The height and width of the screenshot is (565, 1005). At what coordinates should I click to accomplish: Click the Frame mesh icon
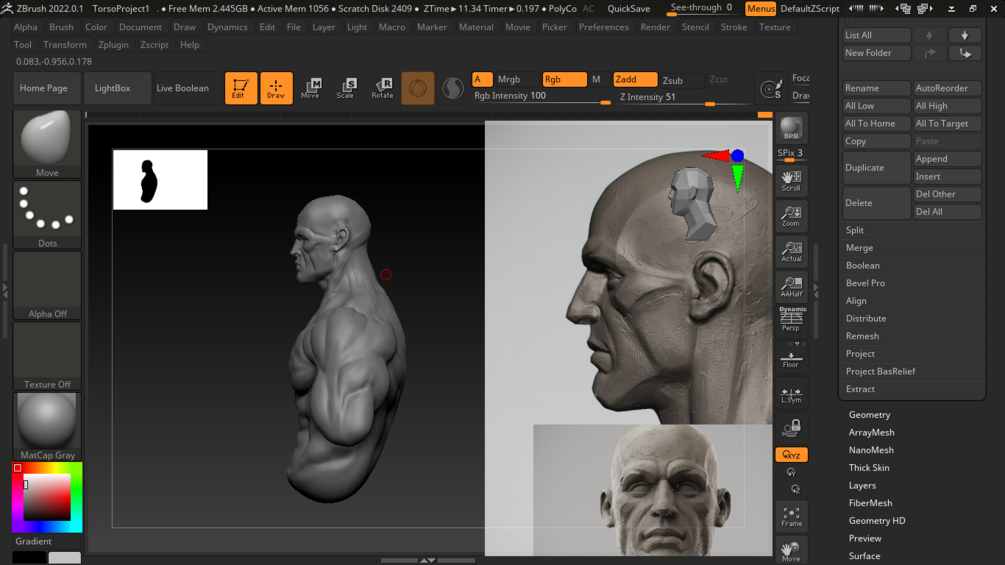(x=791, y=517)
